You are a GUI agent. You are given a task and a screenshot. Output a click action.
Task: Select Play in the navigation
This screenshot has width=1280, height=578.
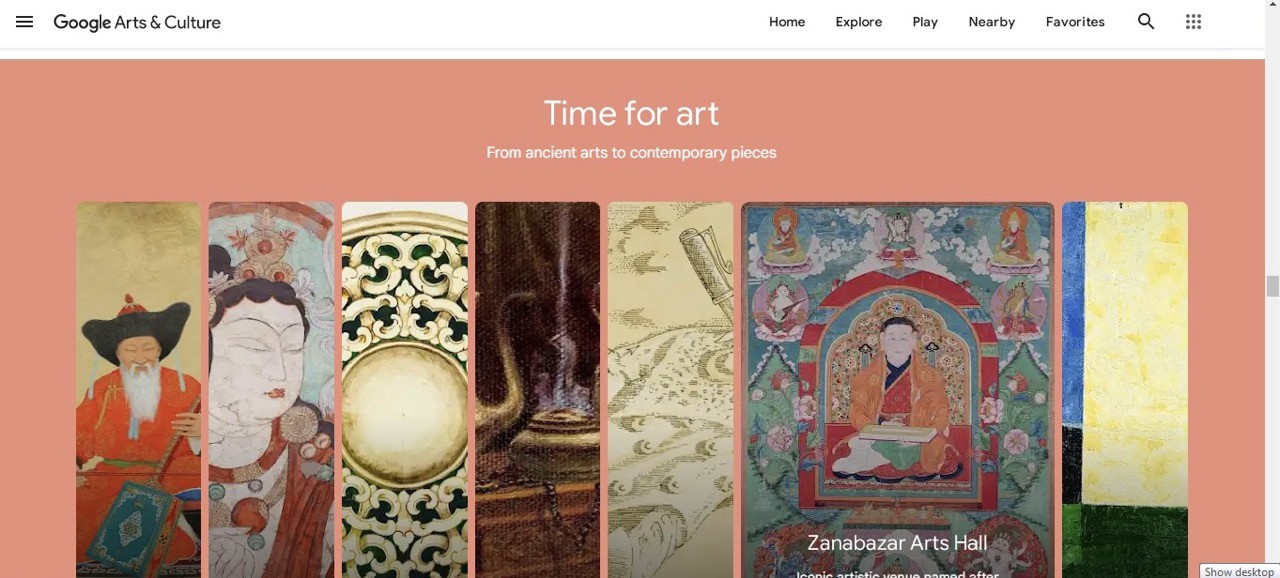coord(925,22)
